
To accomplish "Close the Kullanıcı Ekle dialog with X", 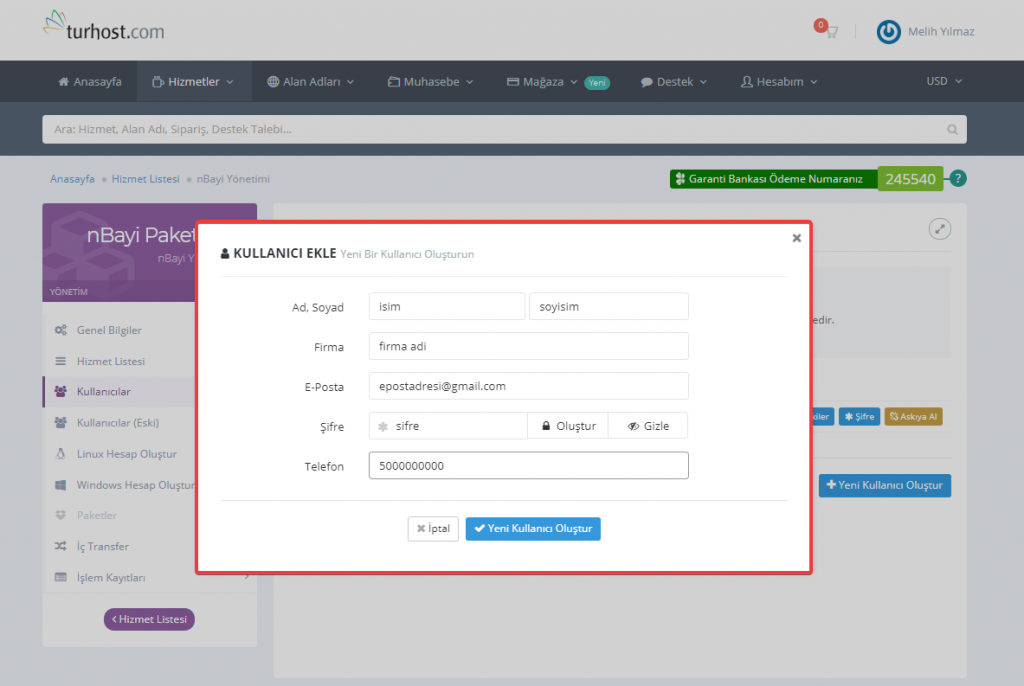I will (x=796, y=238).
